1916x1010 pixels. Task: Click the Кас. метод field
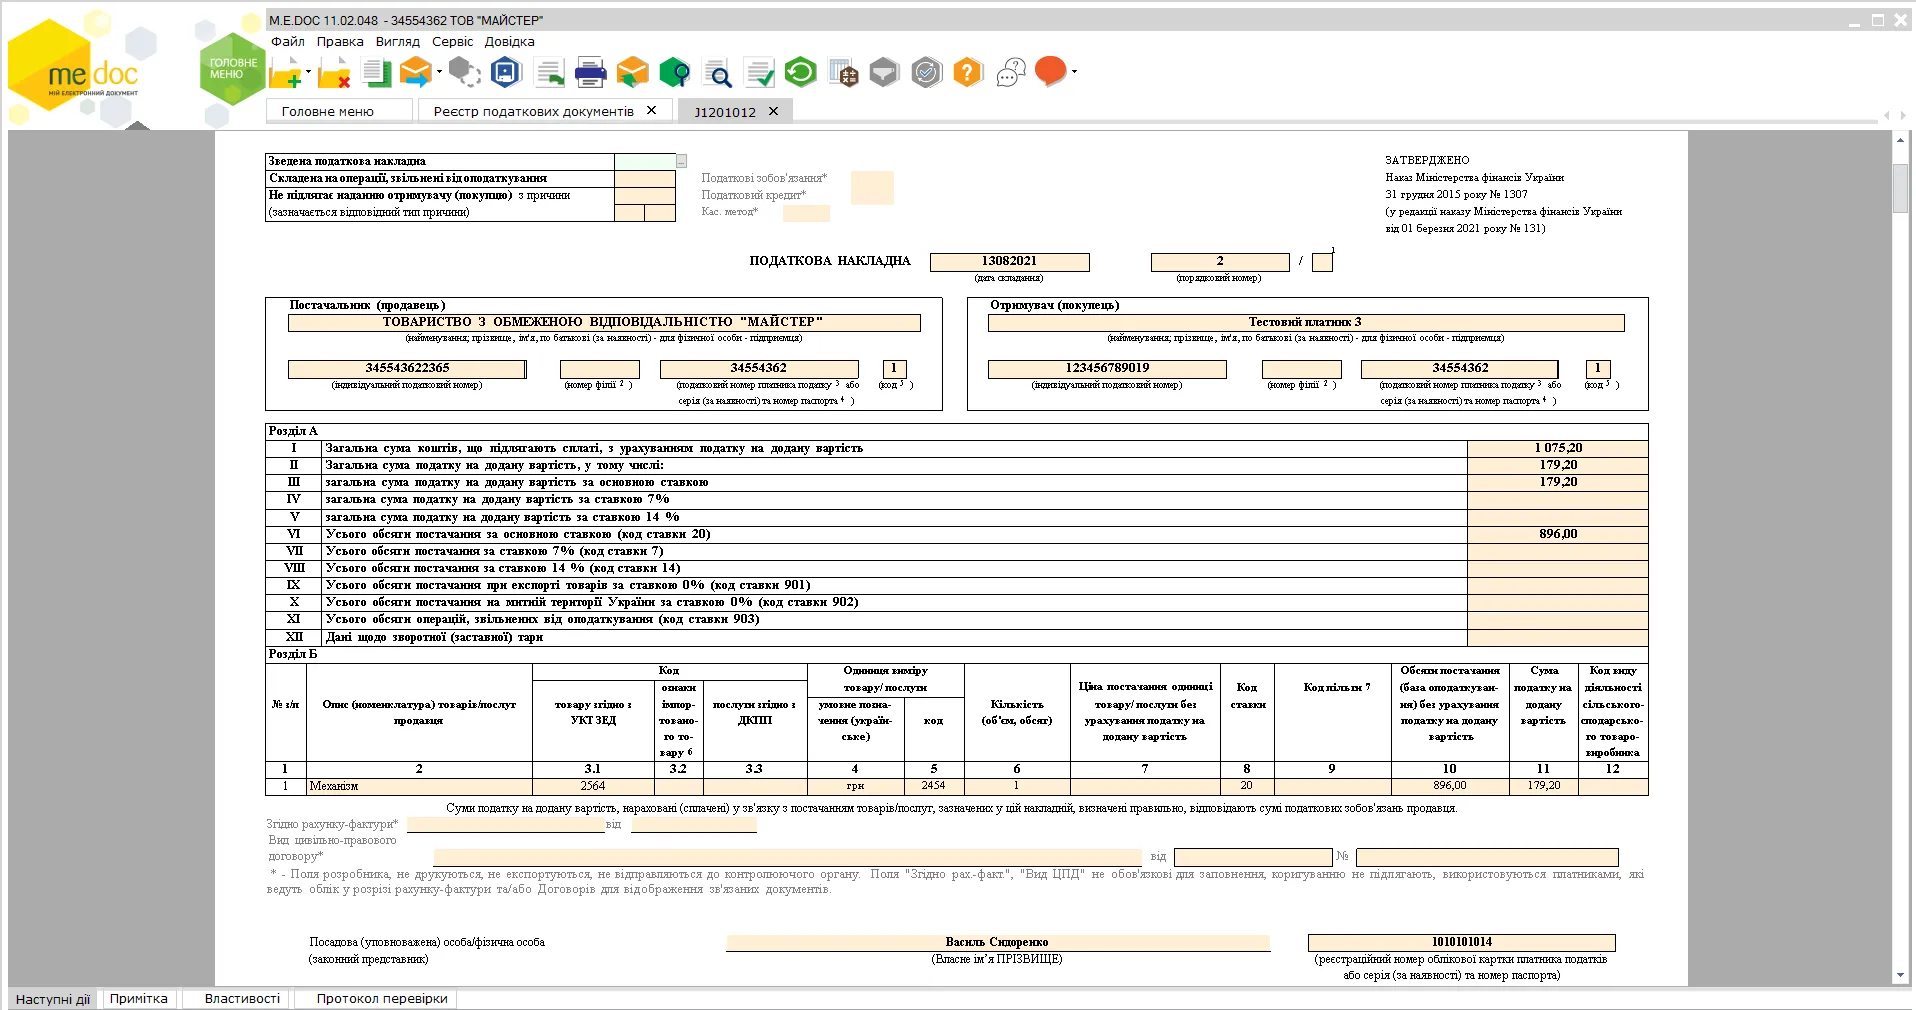806,212
